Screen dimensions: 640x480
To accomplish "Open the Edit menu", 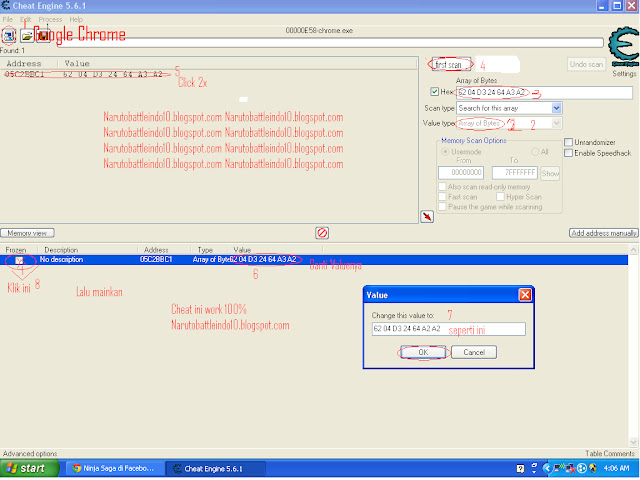I will click(x=25, y=19).
